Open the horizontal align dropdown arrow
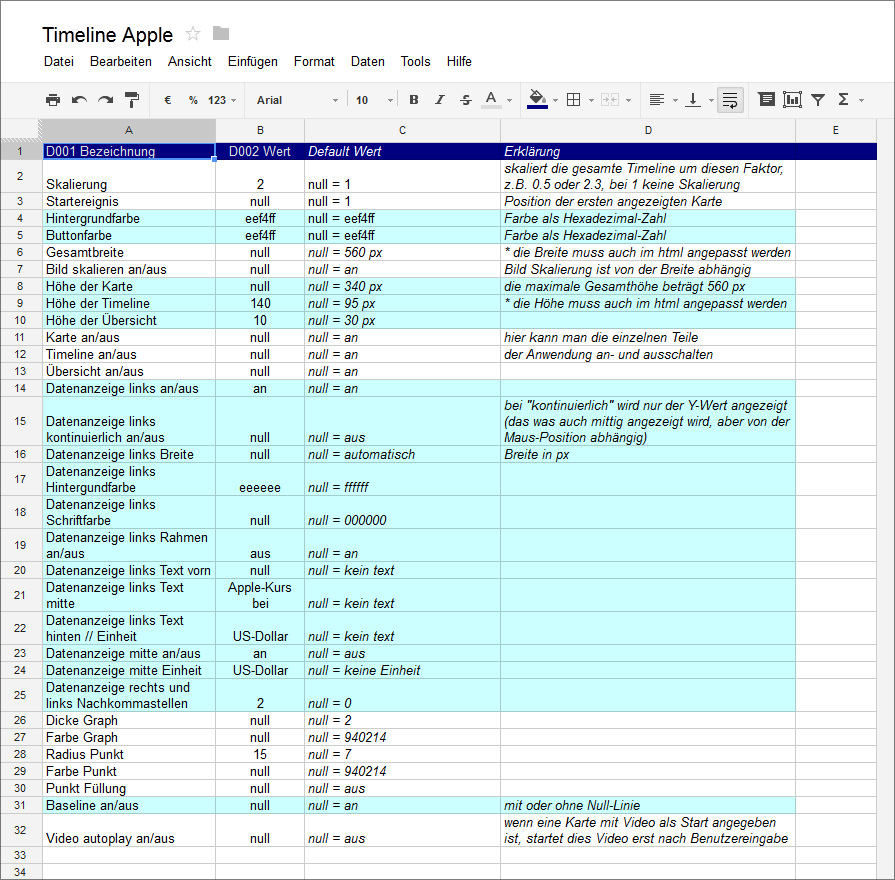The image size is (895, 880). [675, 100]
